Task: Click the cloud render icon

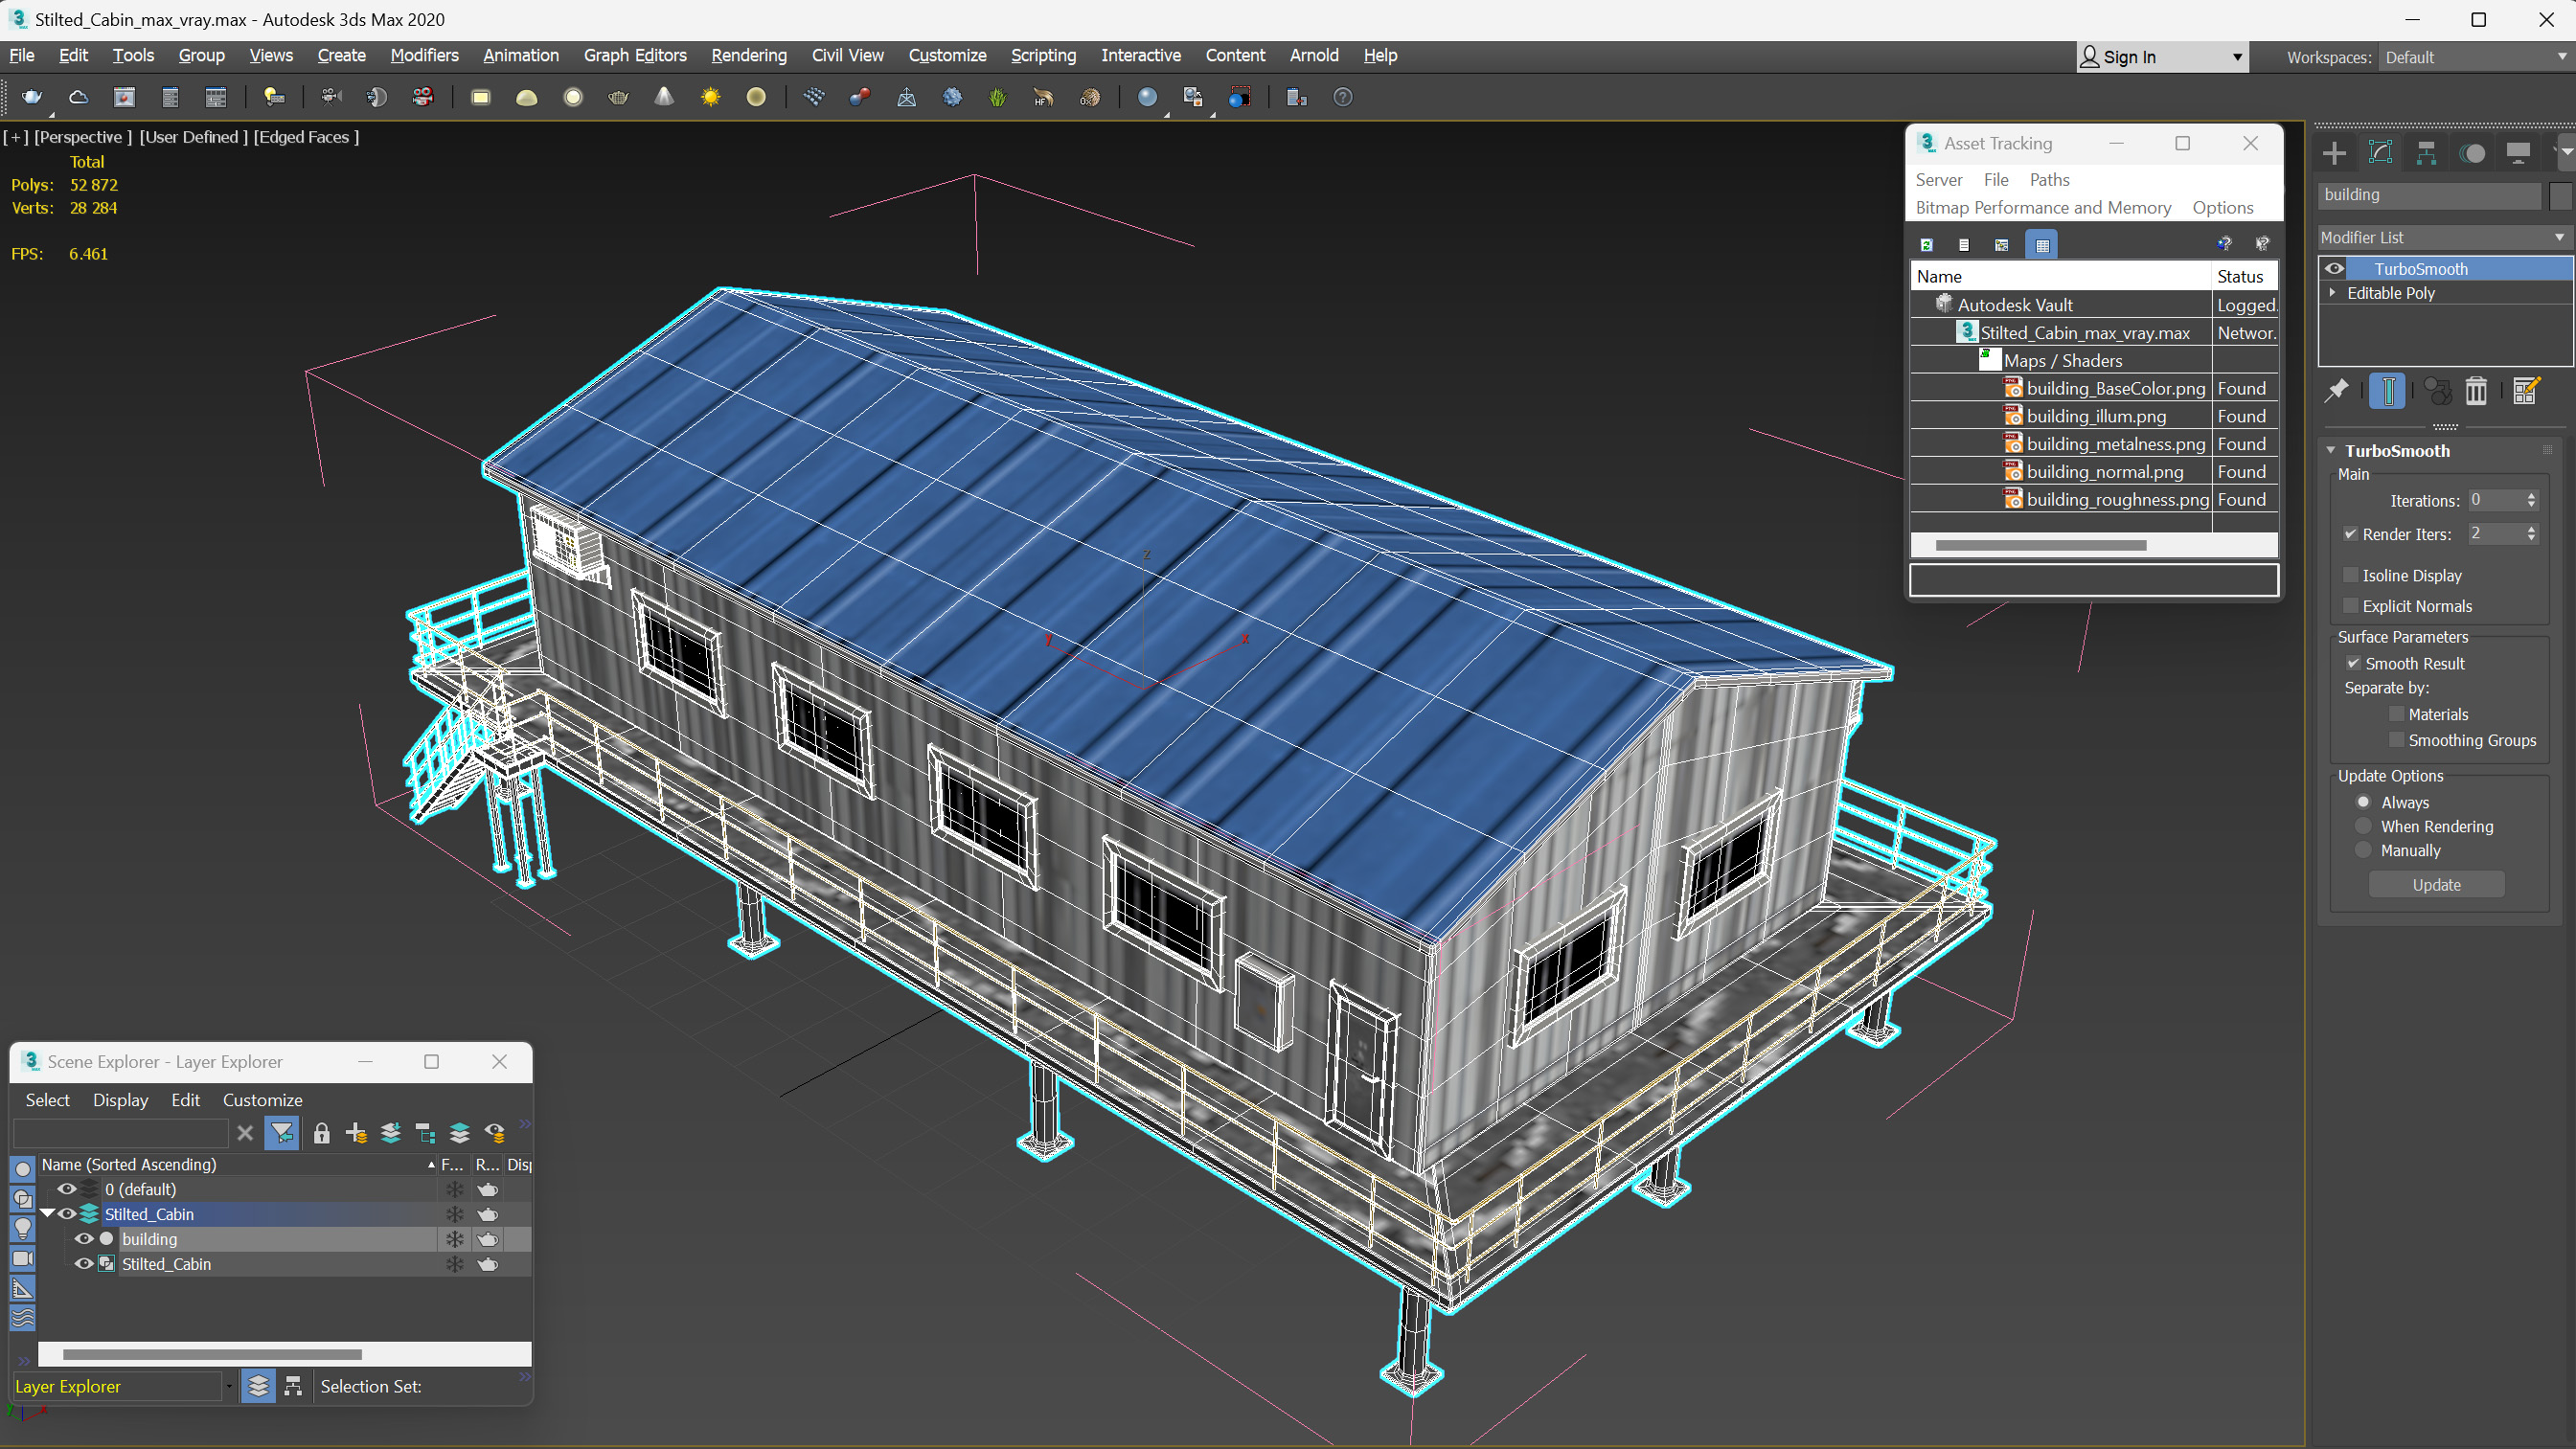Action: point(78,97)
